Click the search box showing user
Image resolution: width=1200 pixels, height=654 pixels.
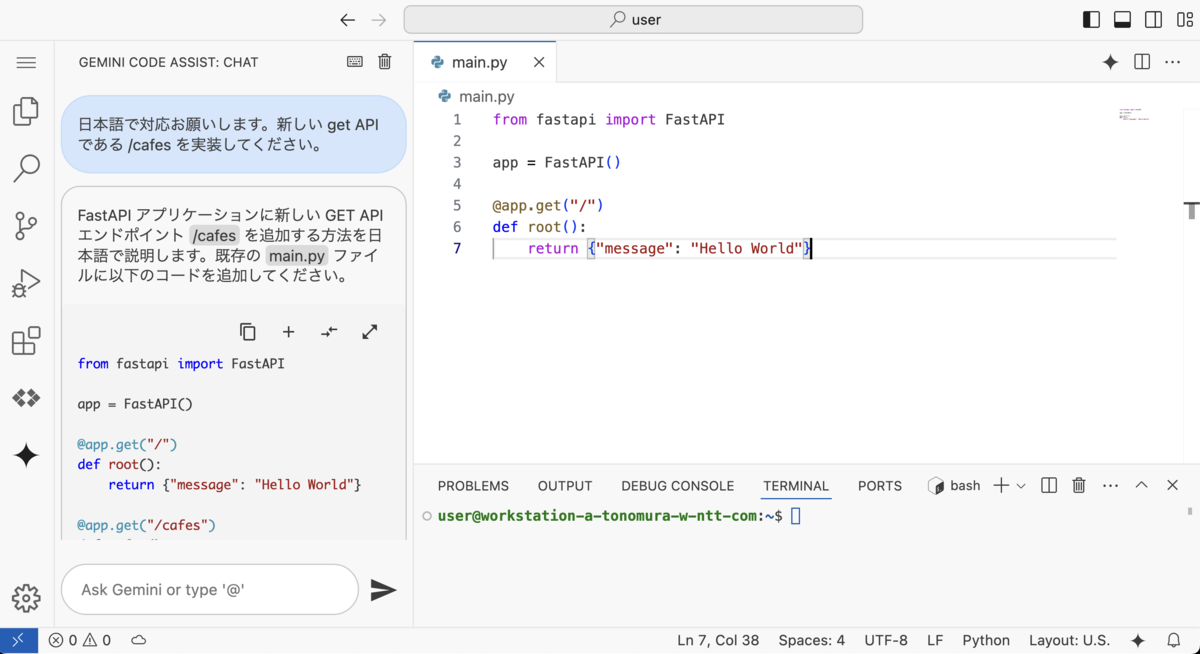(x=633, y=20)
